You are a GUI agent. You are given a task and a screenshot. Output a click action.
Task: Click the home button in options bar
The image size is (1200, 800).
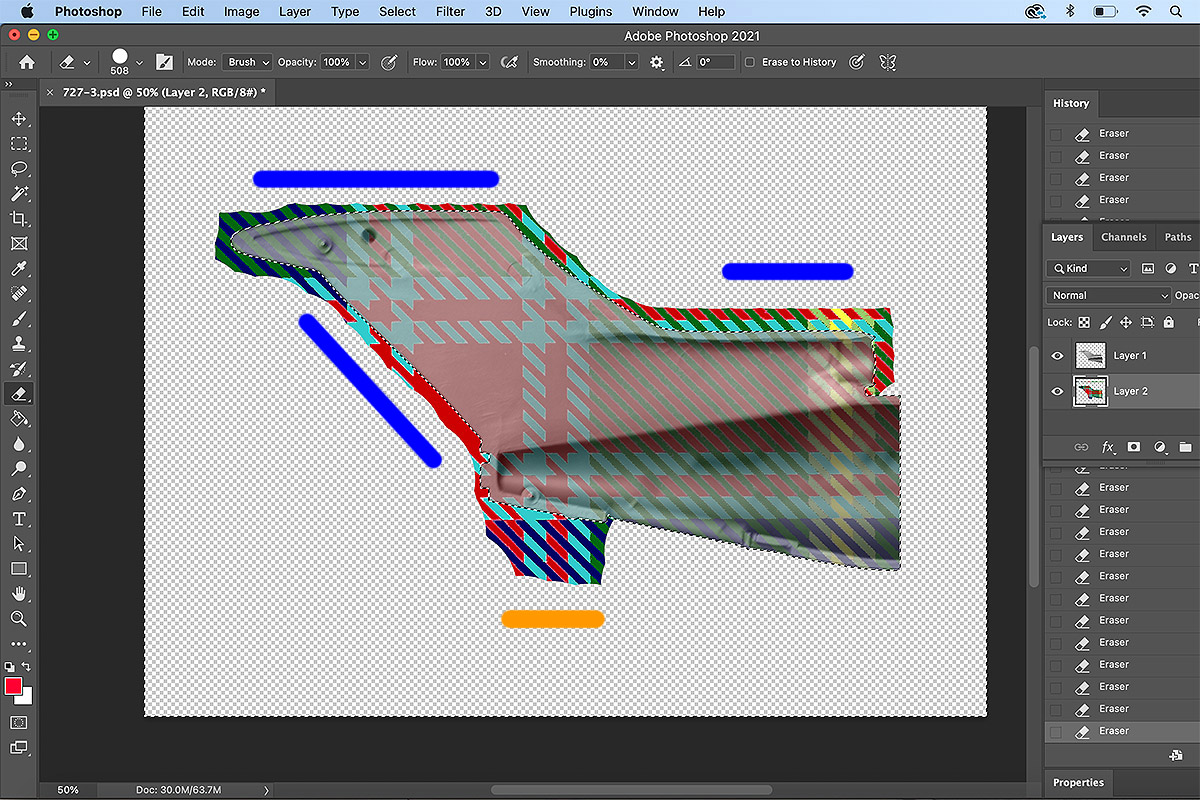coord(27,62)
